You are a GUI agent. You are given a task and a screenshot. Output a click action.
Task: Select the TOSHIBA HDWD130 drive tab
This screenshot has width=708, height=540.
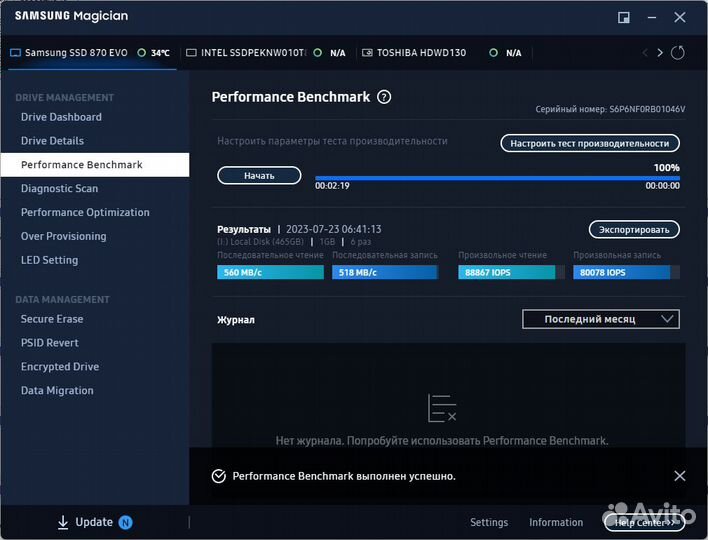442,53
